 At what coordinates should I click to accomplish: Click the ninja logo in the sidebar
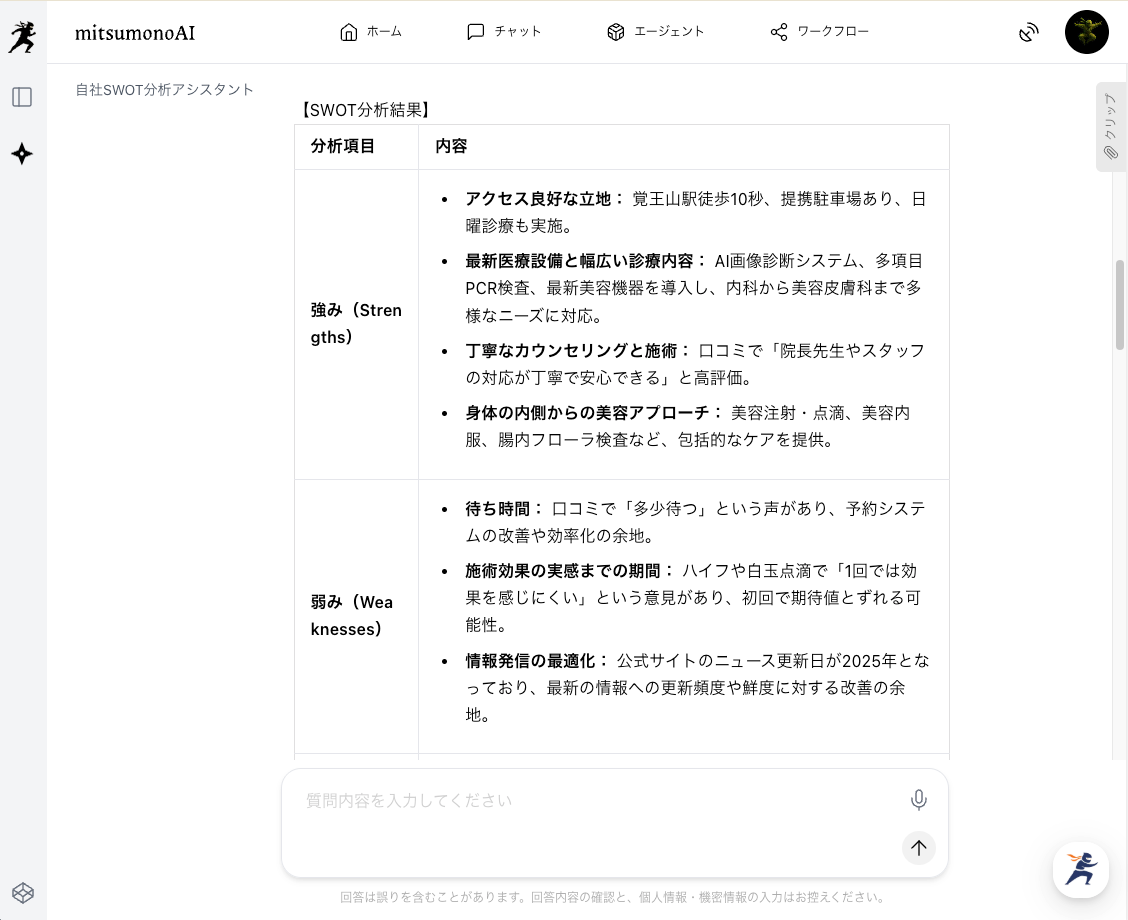click(22, 36)
